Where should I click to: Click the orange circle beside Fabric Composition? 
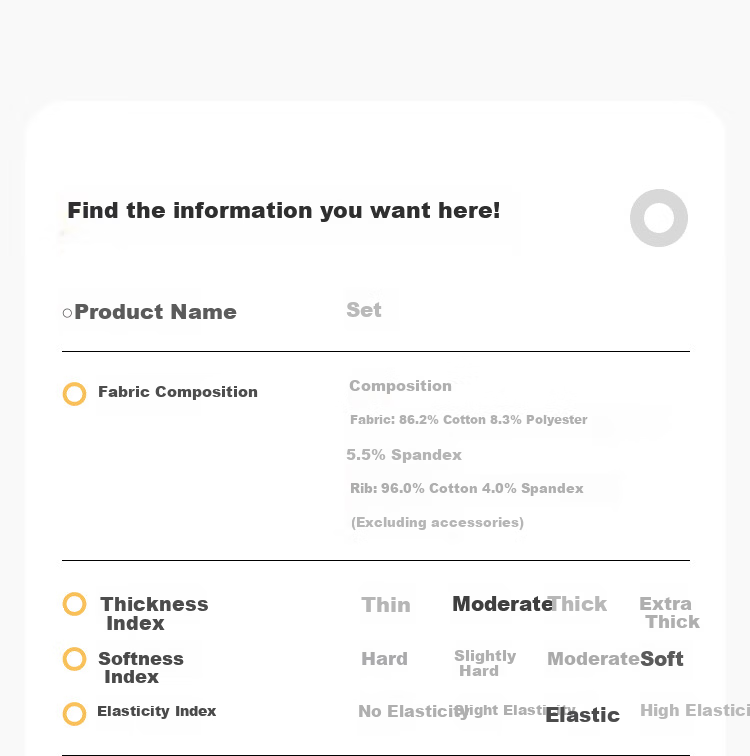74,394
